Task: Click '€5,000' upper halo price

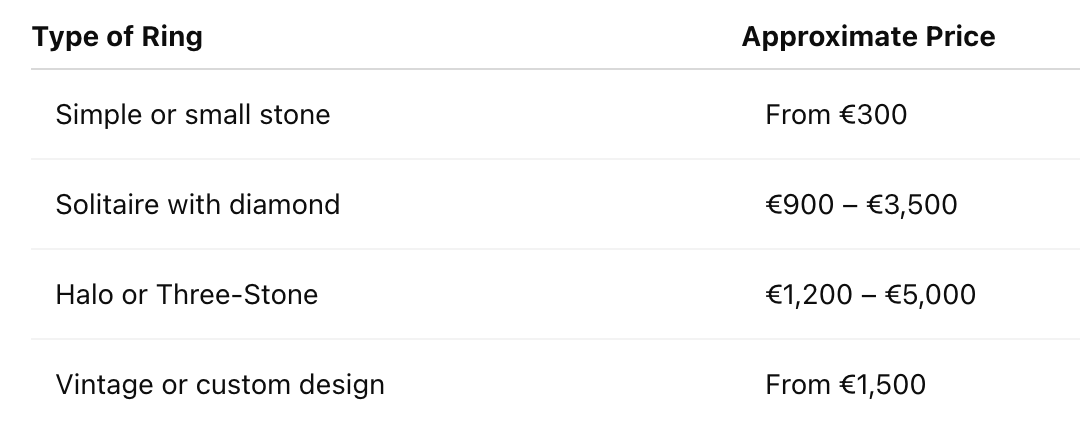Action: click(x=931, y=295)
